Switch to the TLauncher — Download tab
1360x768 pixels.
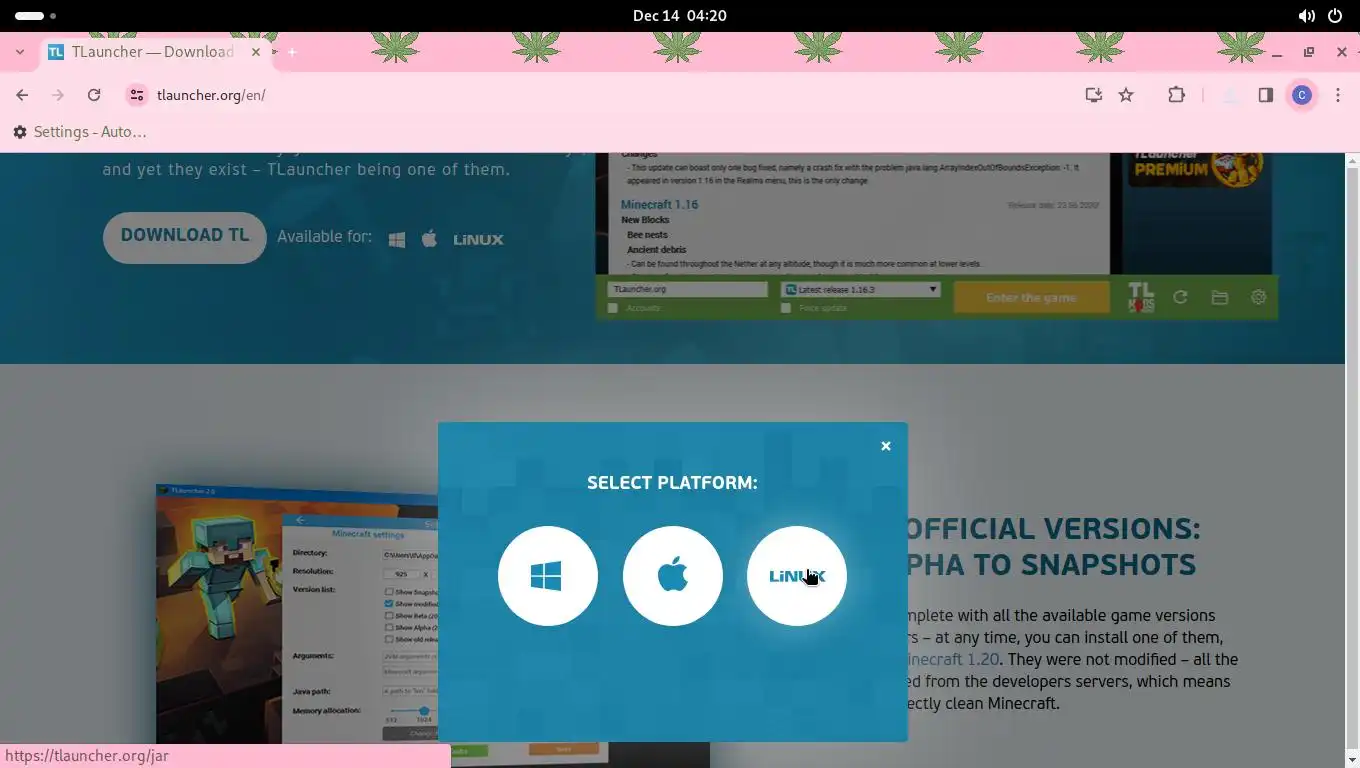click(x=153, y=52)
